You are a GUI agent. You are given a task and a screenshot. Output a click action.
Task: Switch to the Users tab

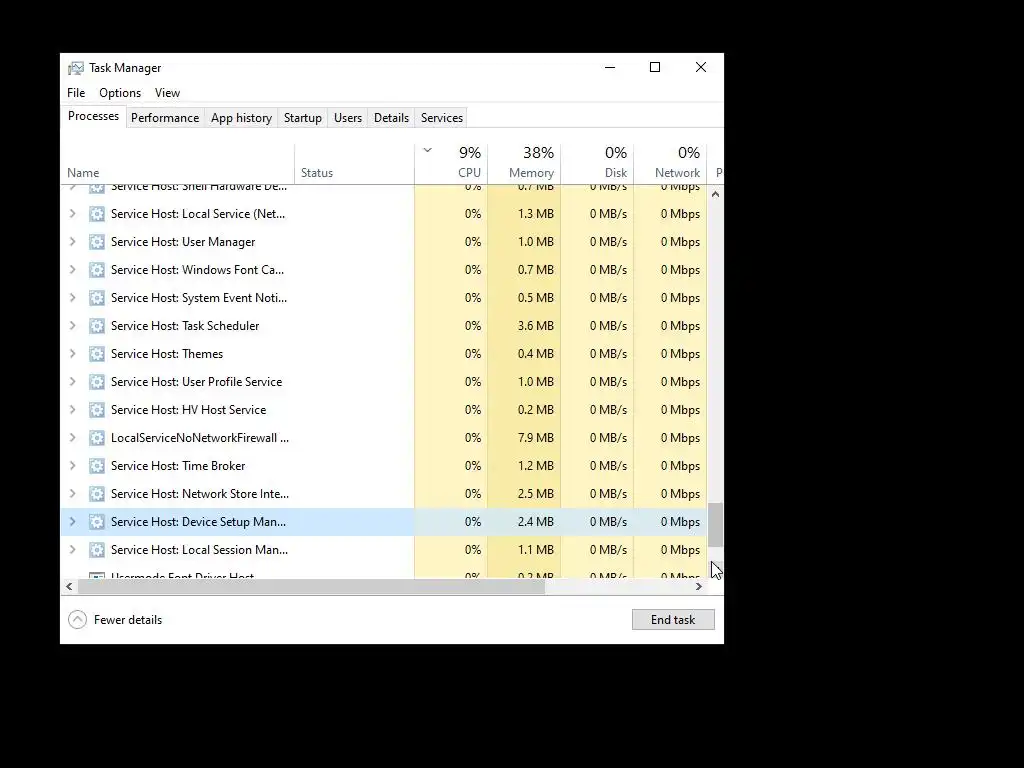(x=347, y=118)
